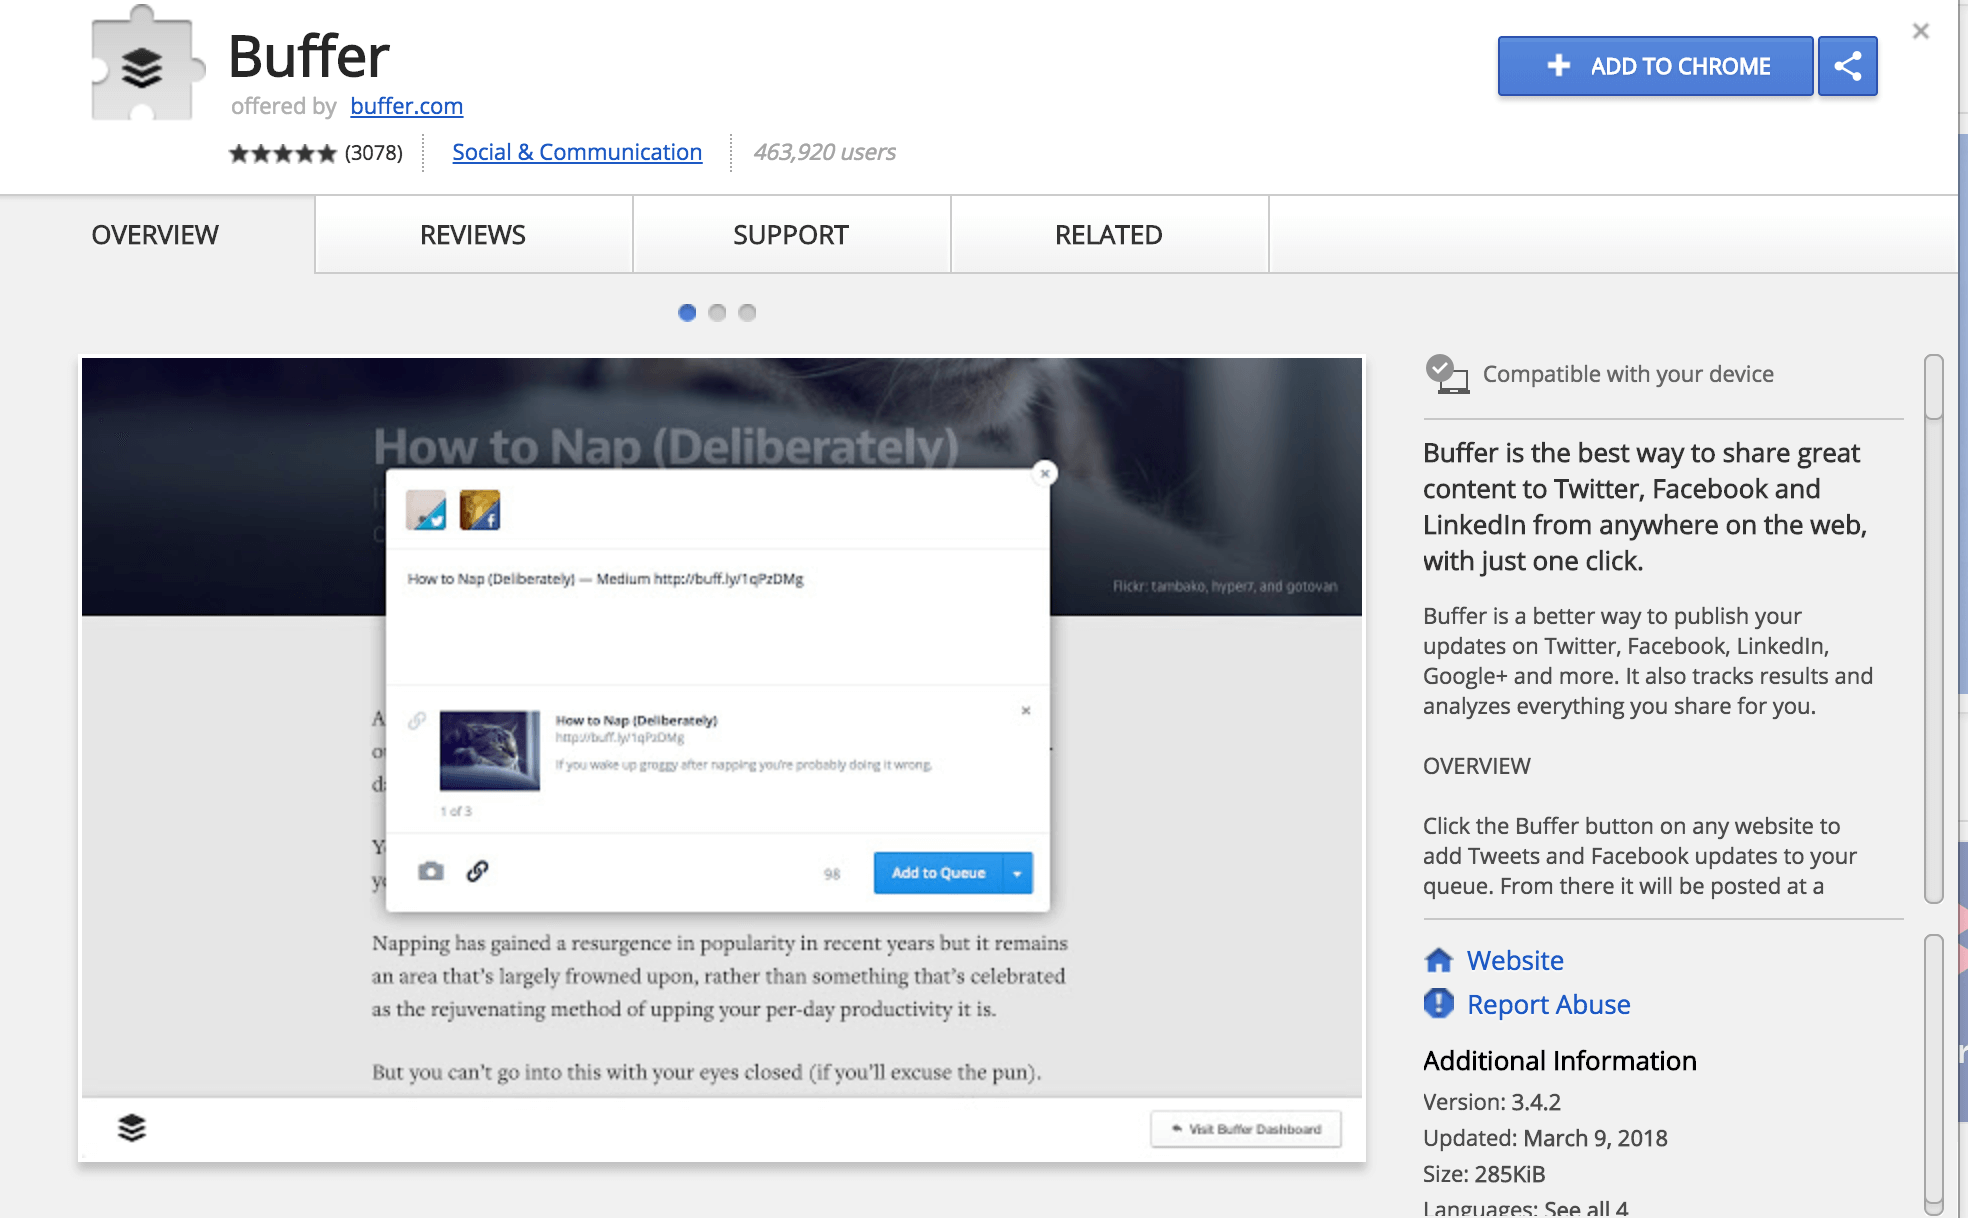
Task: Open the Add to Queue dropdown arrow
Action: pyautogui.click(x=1017, y=873)
